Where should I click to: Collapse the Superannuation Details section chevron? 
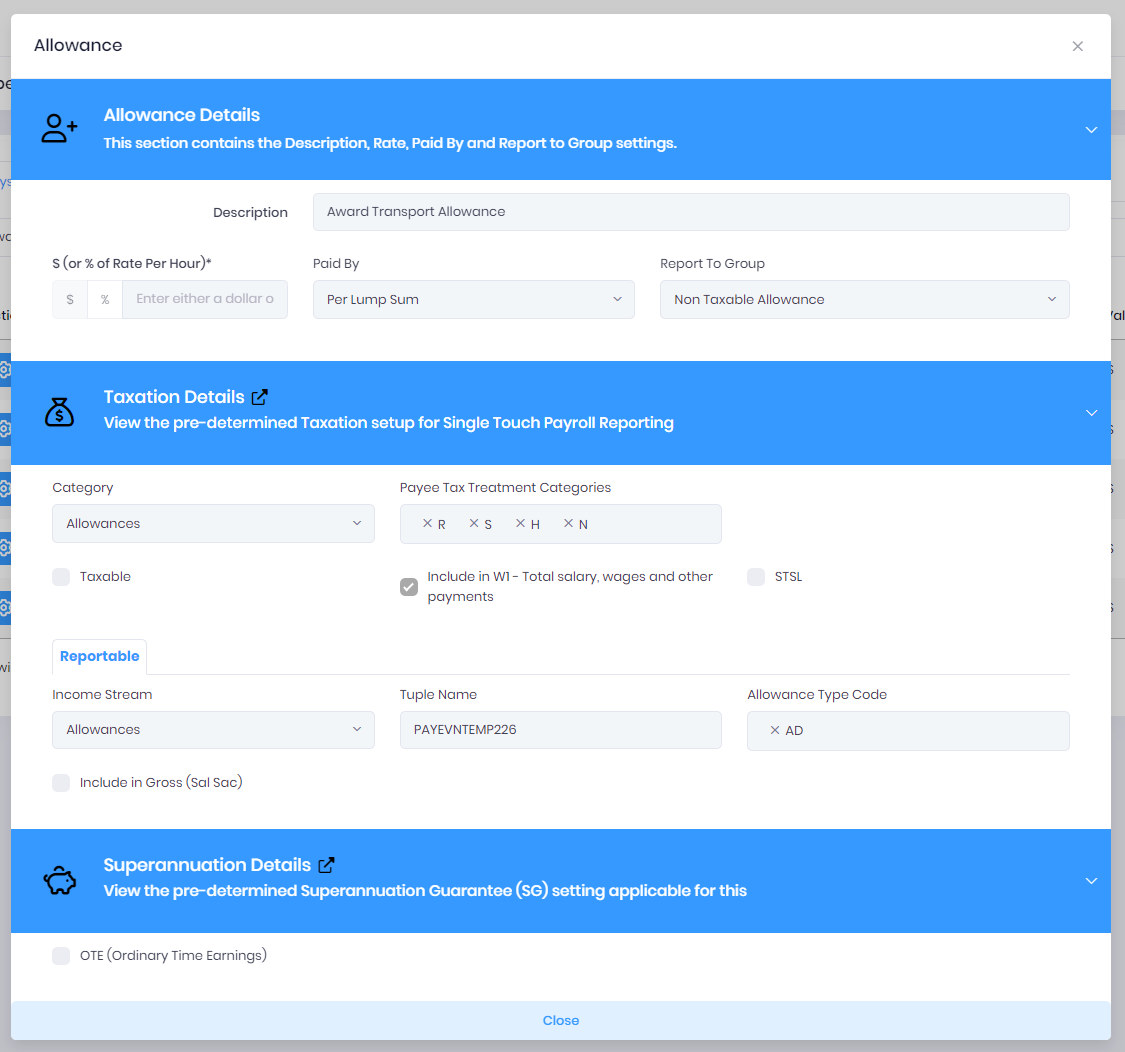pyautogui.click(x=1091, y=880)
